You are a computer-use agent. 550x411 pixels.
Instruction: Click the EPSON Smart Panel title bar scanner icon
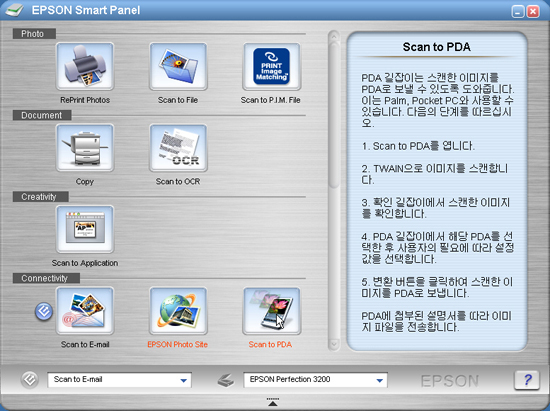[x=14, y=11]
